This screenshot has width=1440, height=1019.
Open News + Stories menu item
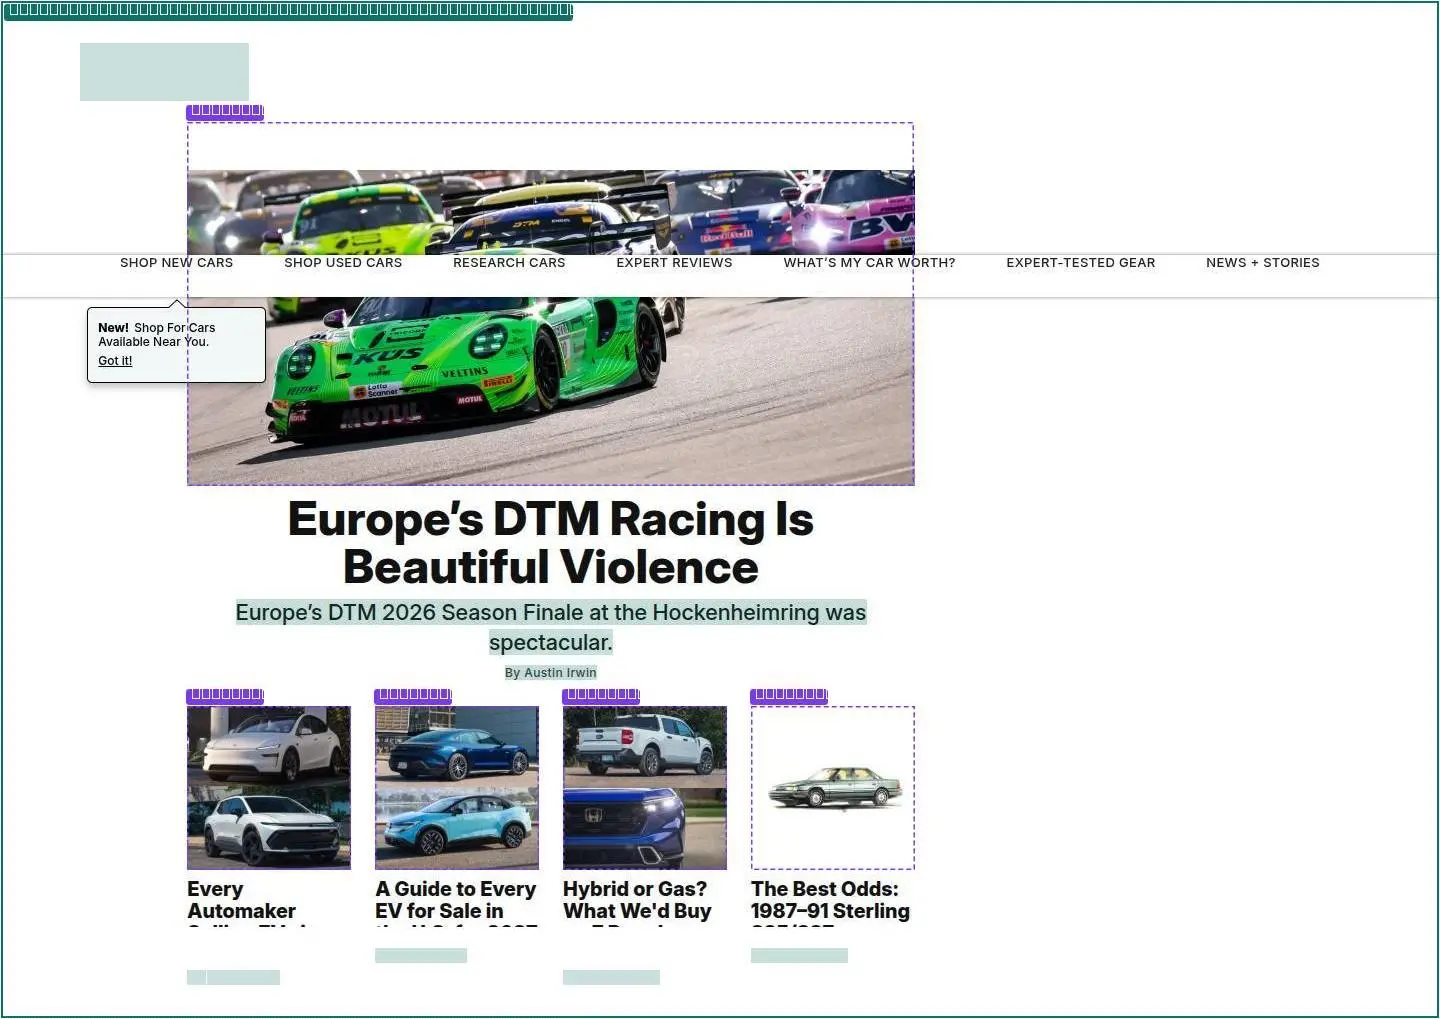point(1262,263)
